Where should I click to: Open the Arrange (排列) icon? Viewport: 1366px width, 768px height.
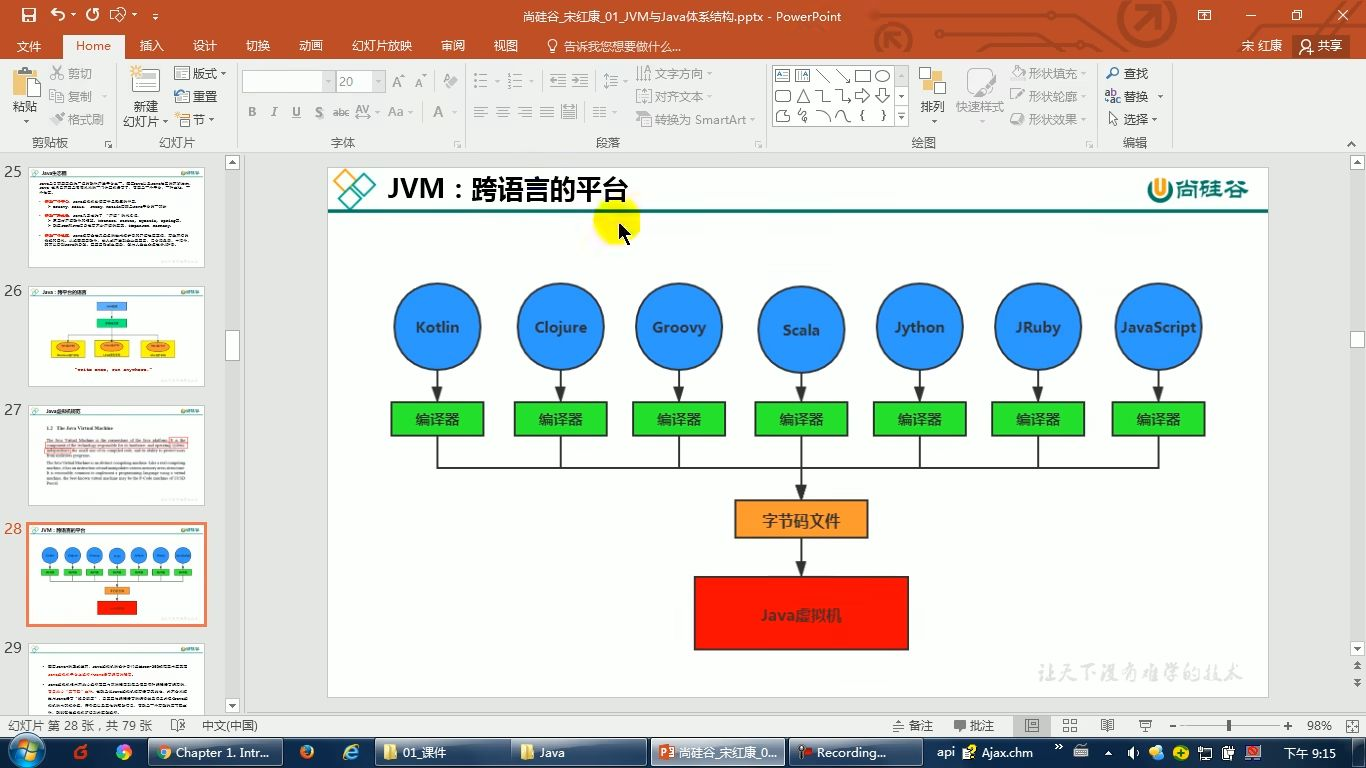point(932,82)
